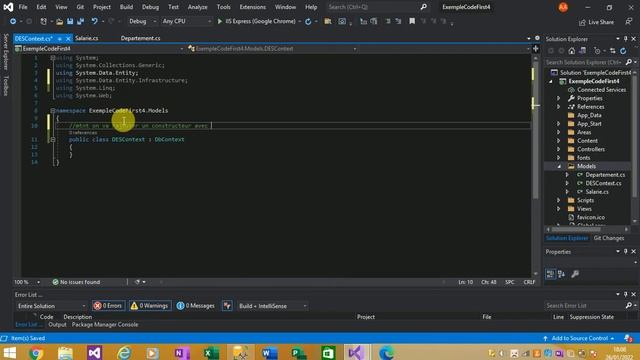Click the Live Share icon

click(582, 22)
